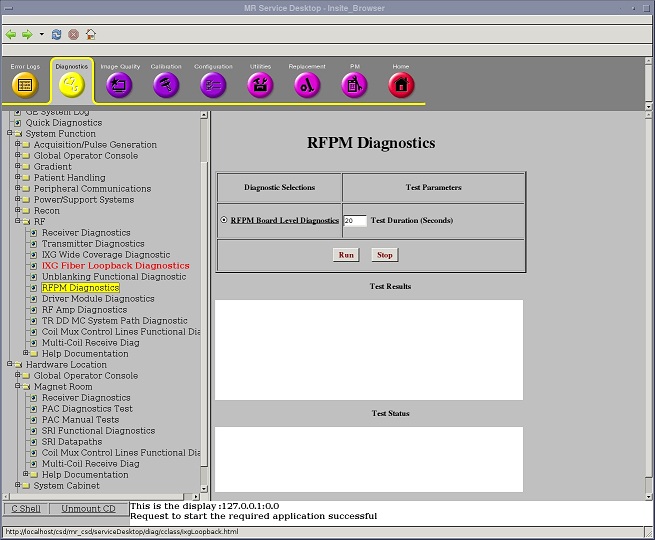
Task: Open IXG Fiber Loopback Diagnostics
Action: point(115,266)
